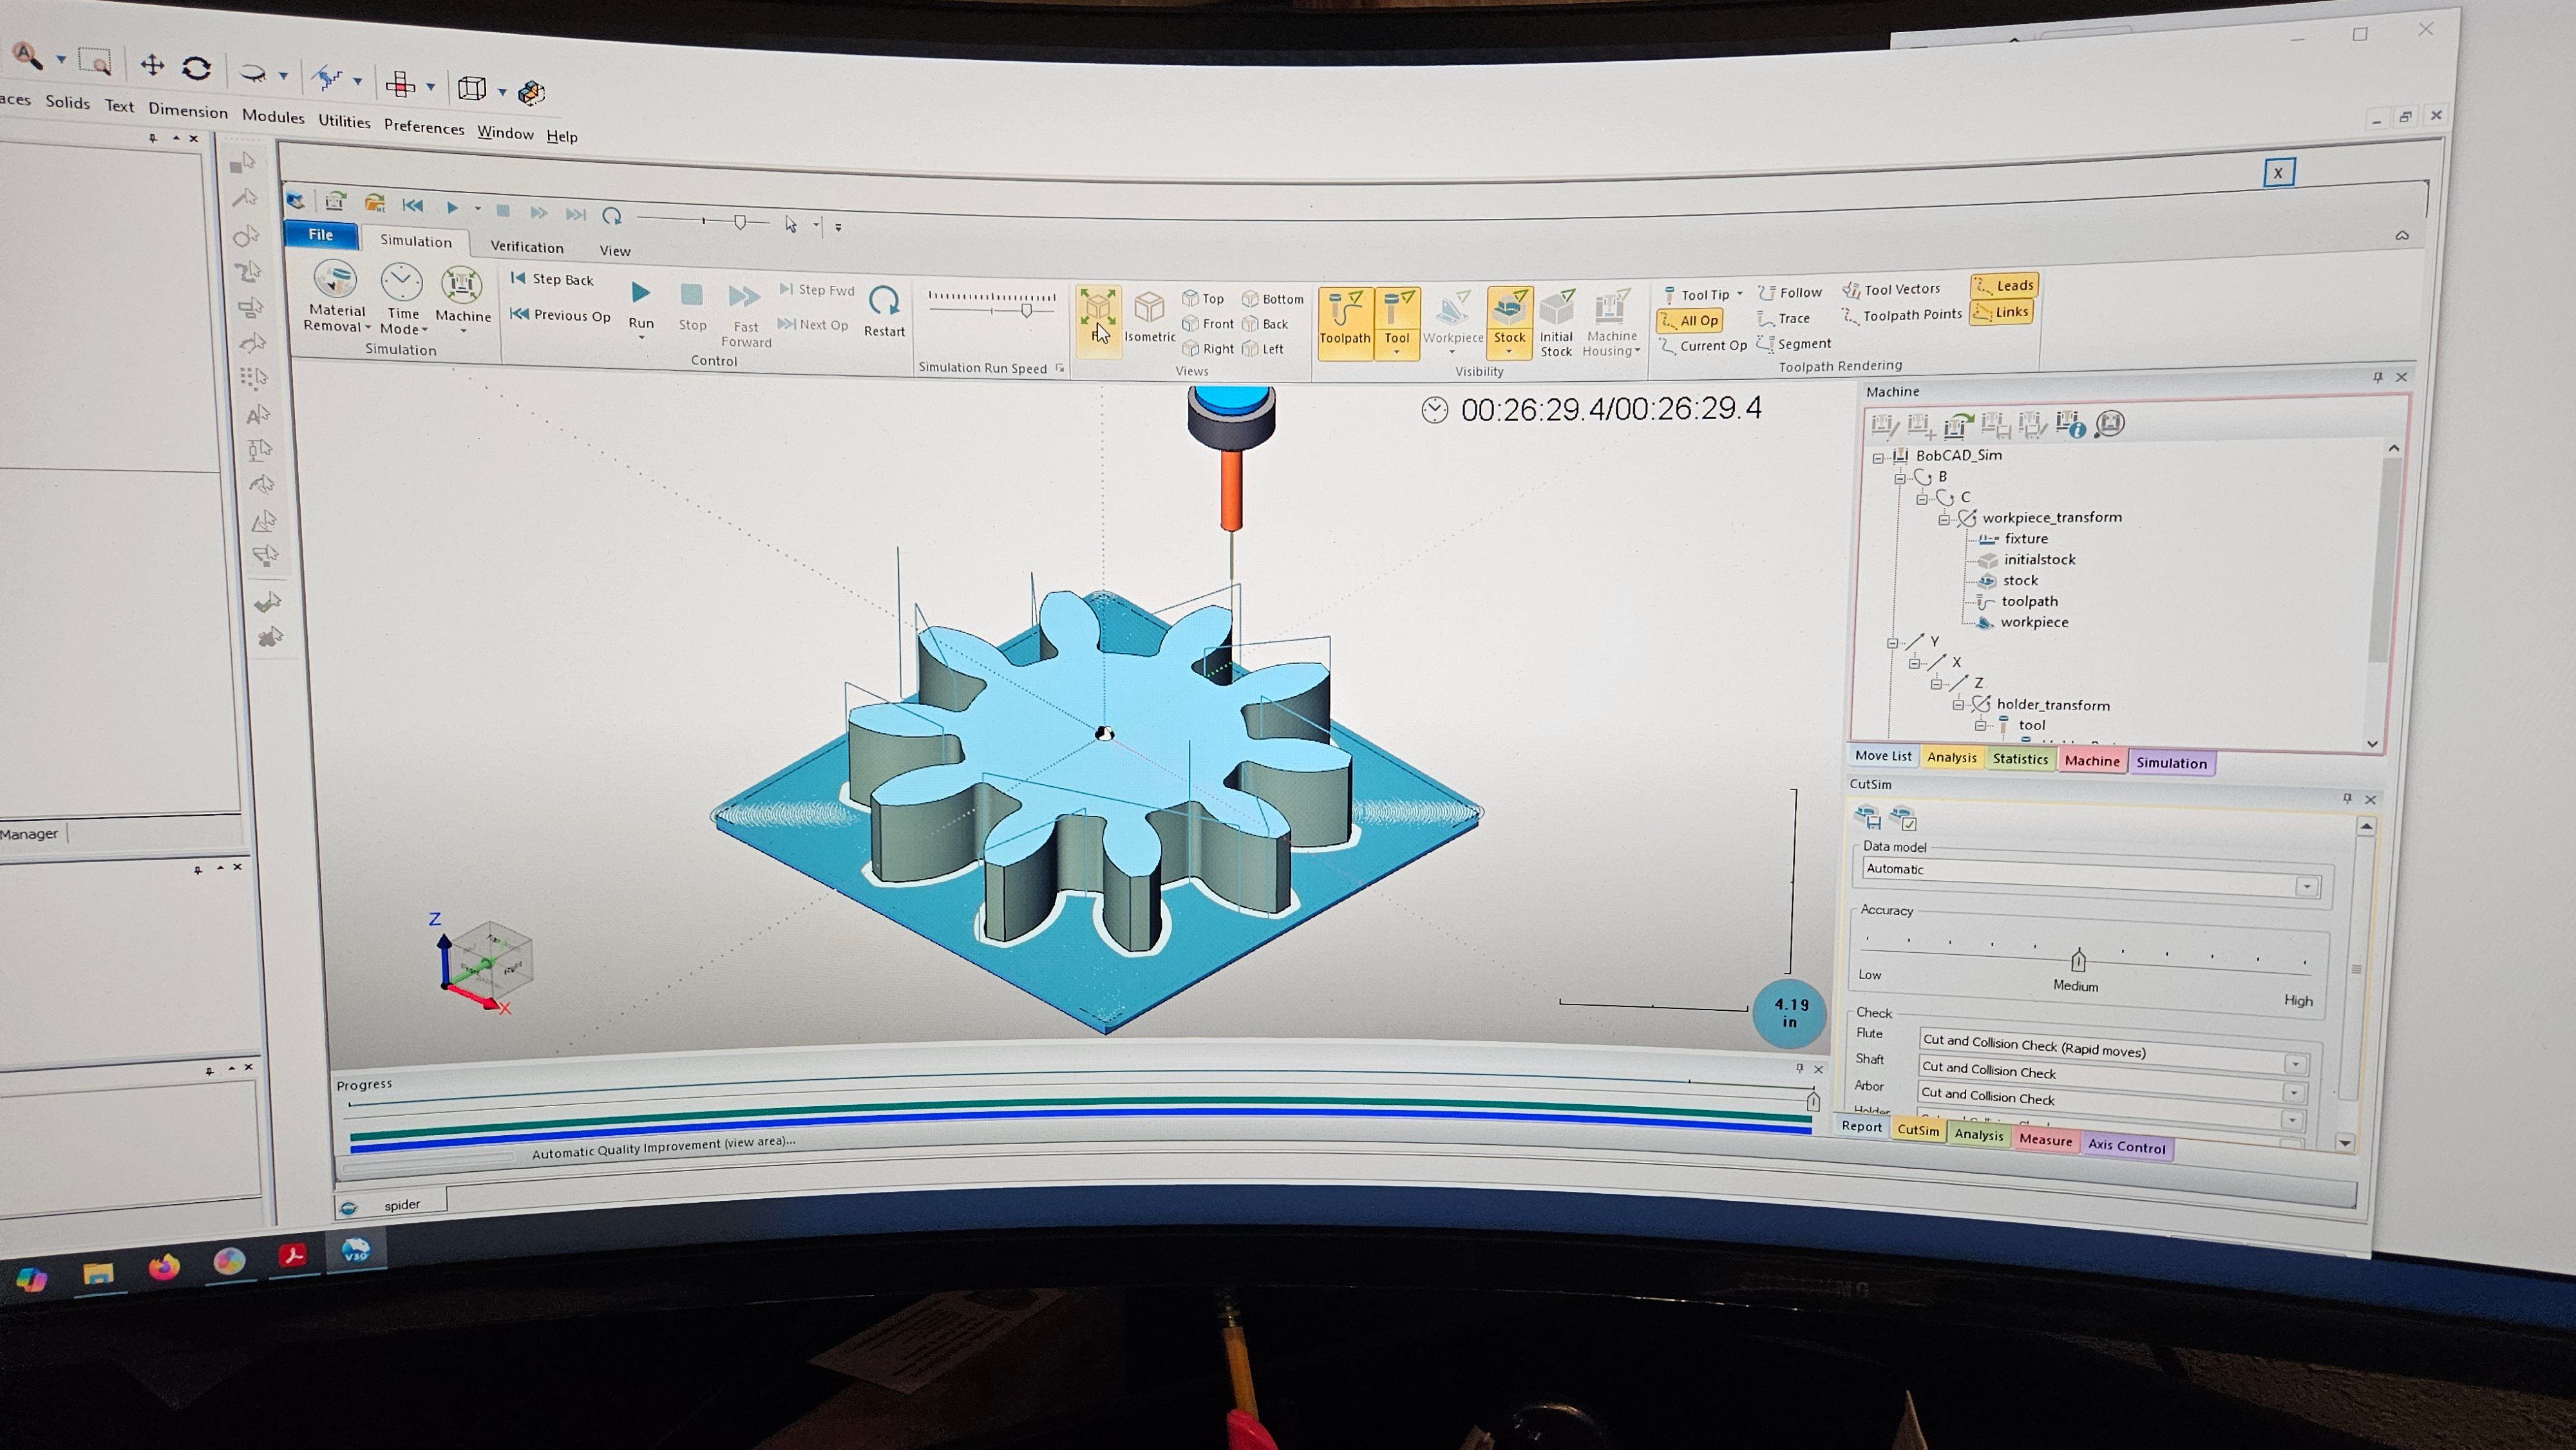Toggle All Op toolpath rendering
The height and width of the screenshot is (1450, 2576).
pos(1689,321)
